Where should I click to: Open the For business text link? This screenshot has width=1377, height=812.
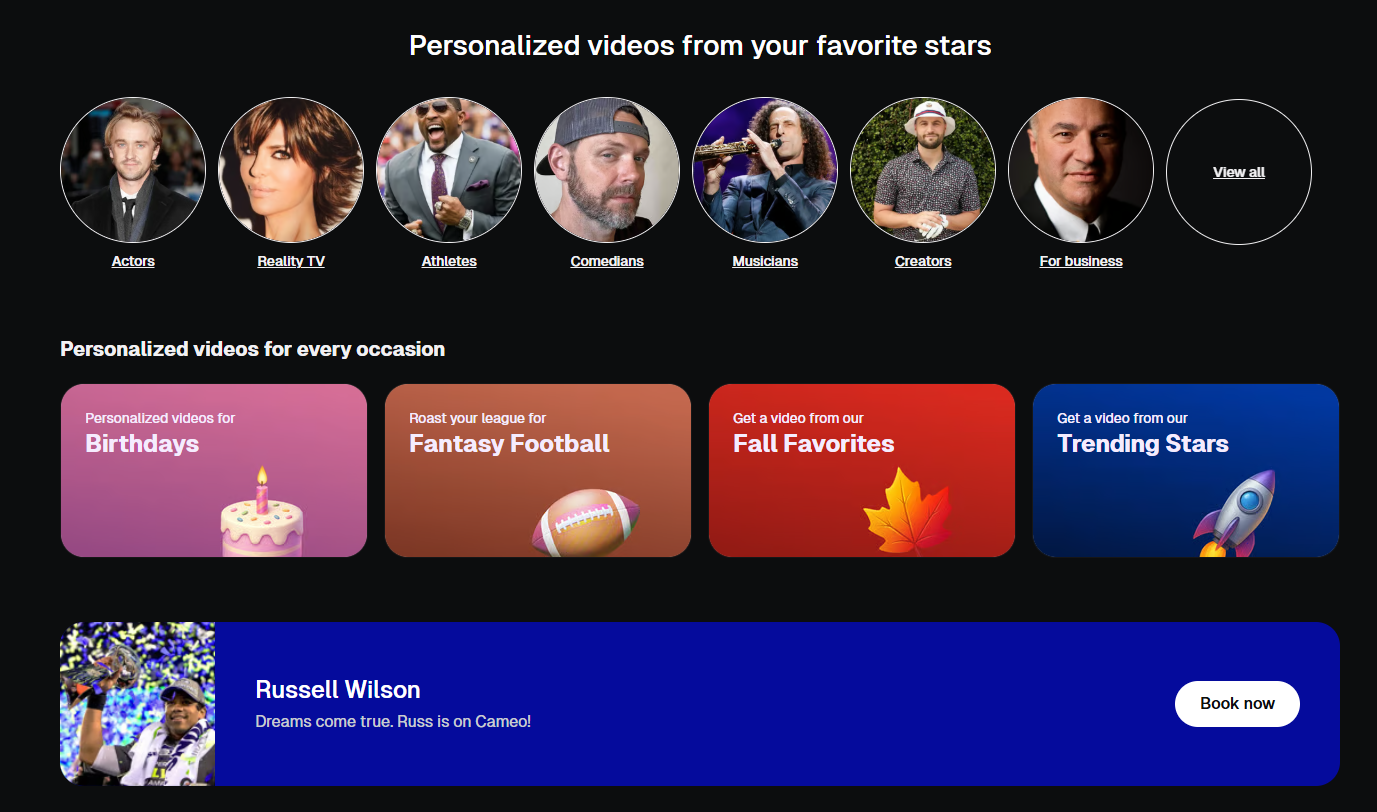coord(1081,261)
